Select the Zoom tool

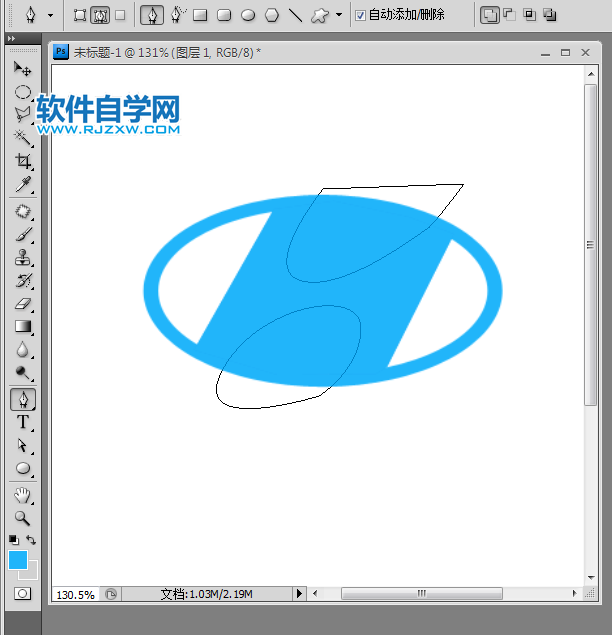click(23, 518)
